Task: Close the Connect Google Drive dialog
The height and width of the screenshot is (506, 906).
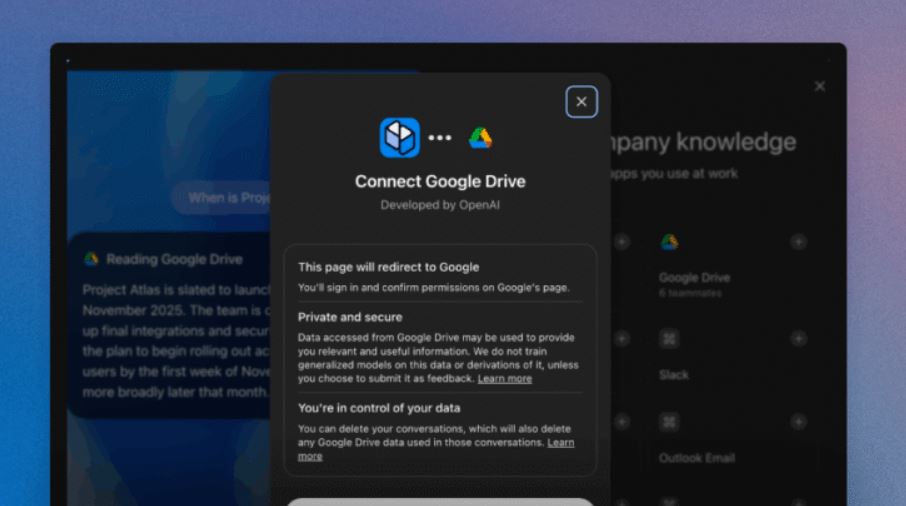Action: click(x=581, y=102)
